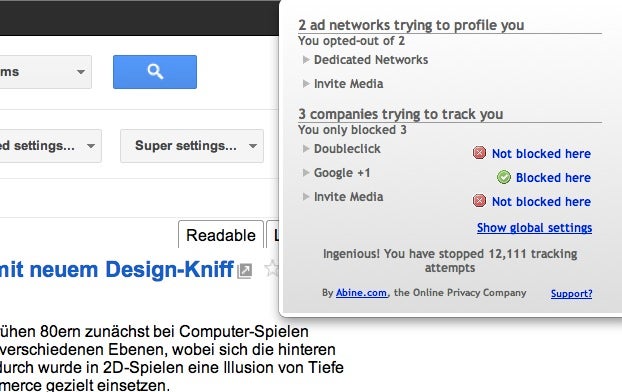Open the dropdown left of search button
The height and width of the screenshot is (392, 622).
pos(46,72)
